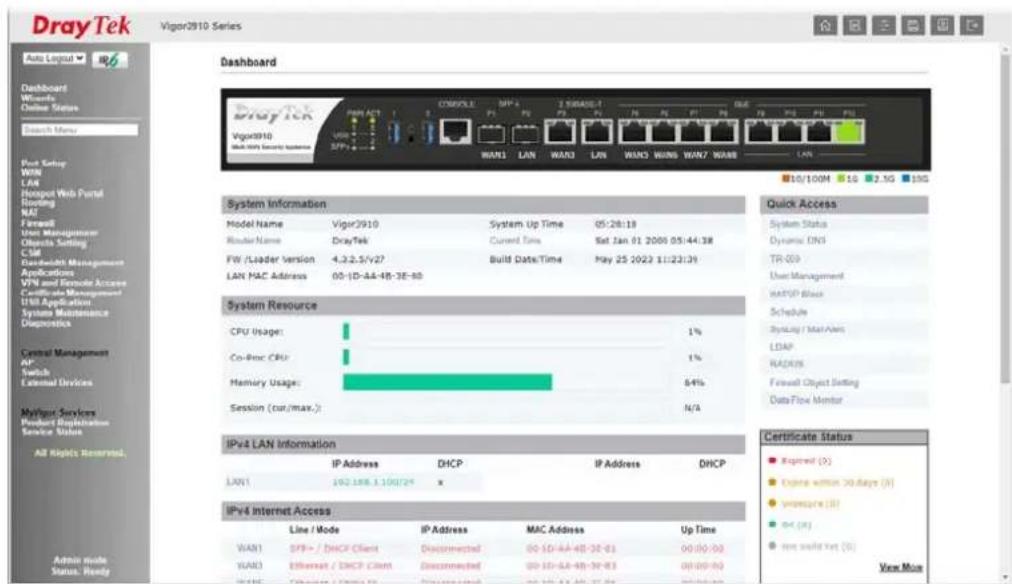
Task: Click the fifth top toolbar icon, before Logout
Action: point(942,25)
